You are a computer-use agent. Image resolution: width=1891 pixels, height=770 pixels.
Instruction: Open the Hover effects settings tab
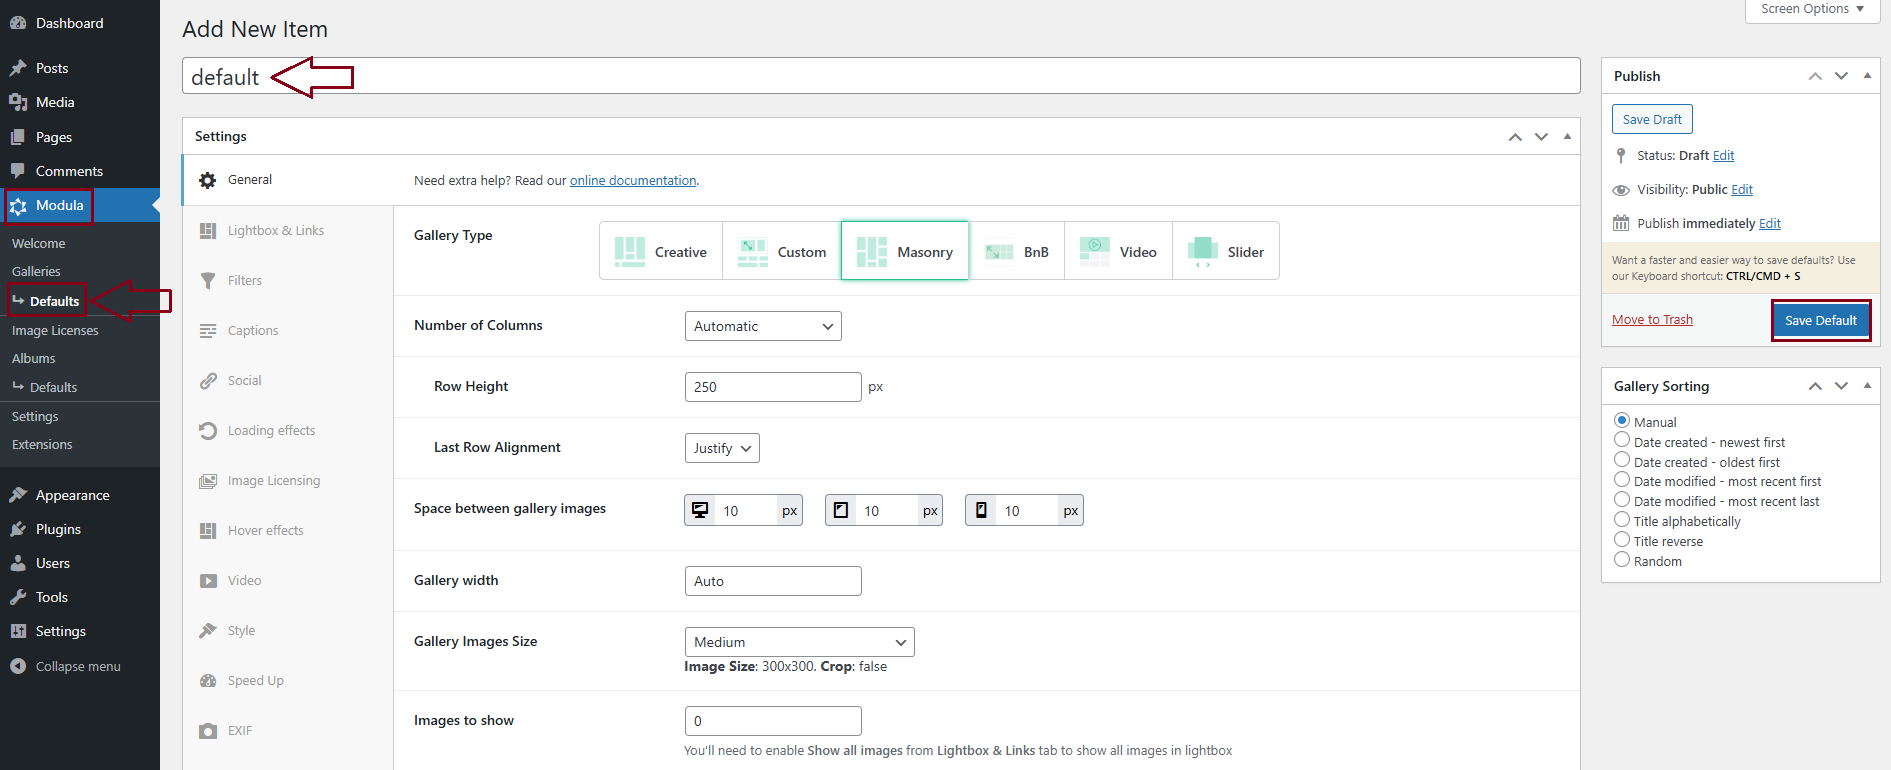[x=265, y=531]
